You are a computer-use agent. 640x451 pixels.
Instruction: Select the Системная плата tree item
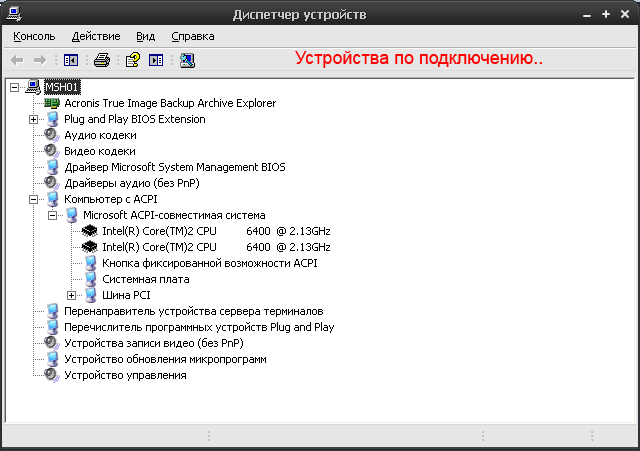[x=145, y=279]
